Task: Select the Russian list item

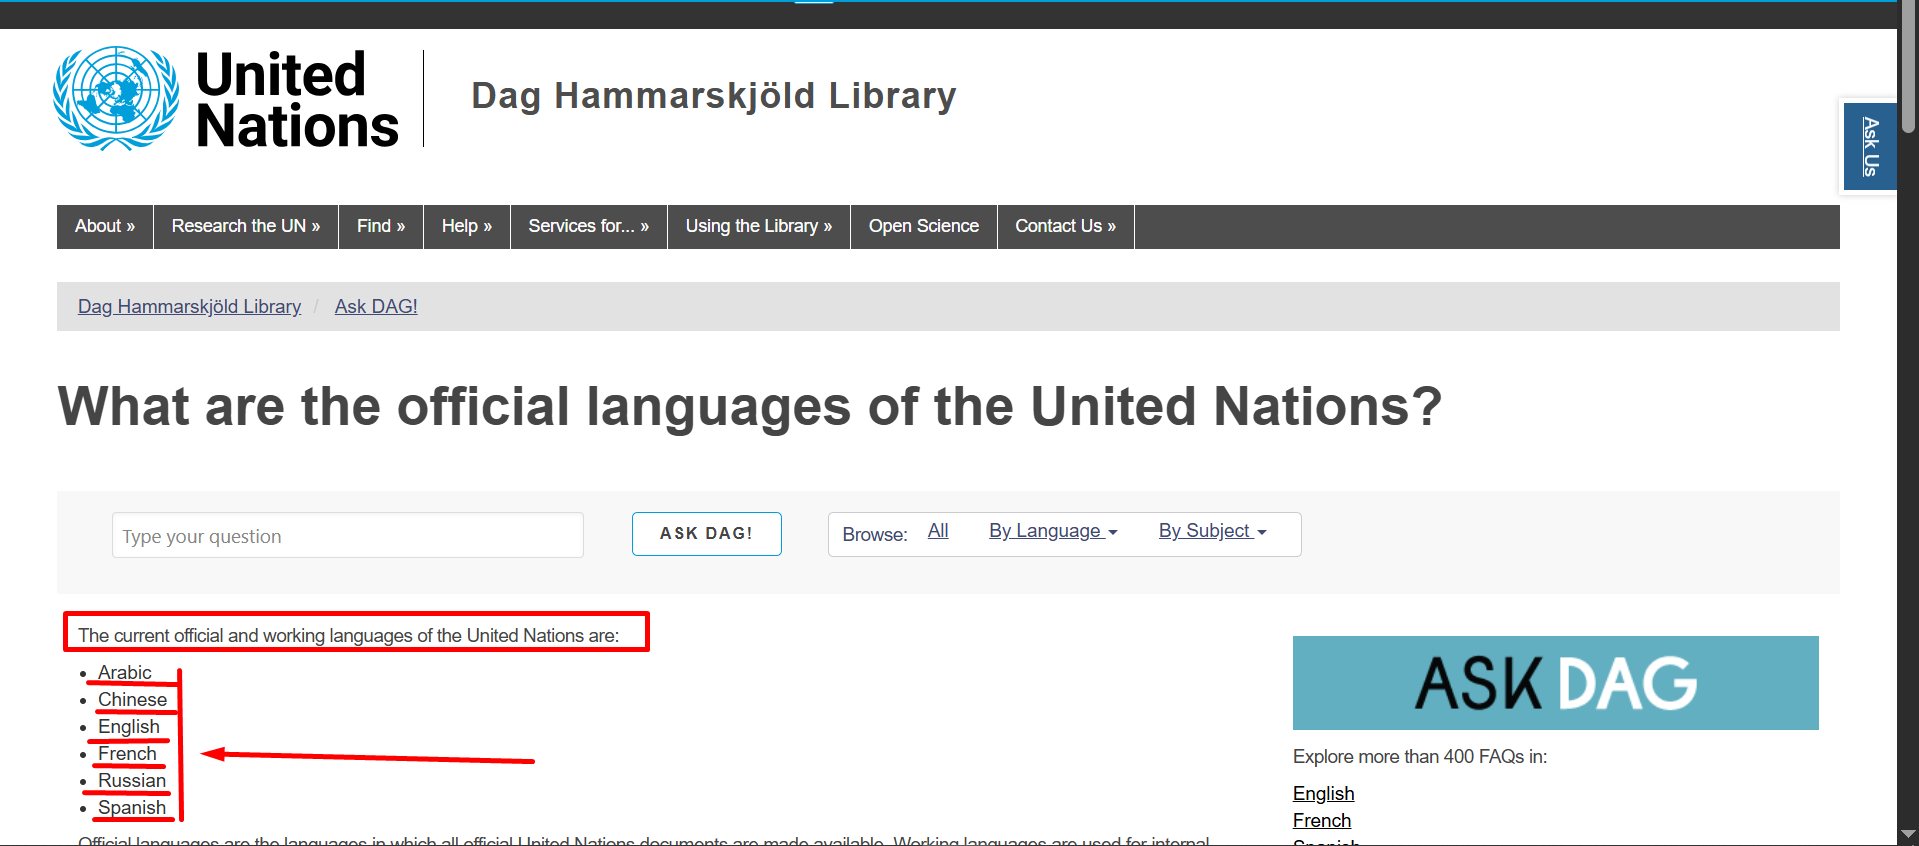Action: (132, 780)
